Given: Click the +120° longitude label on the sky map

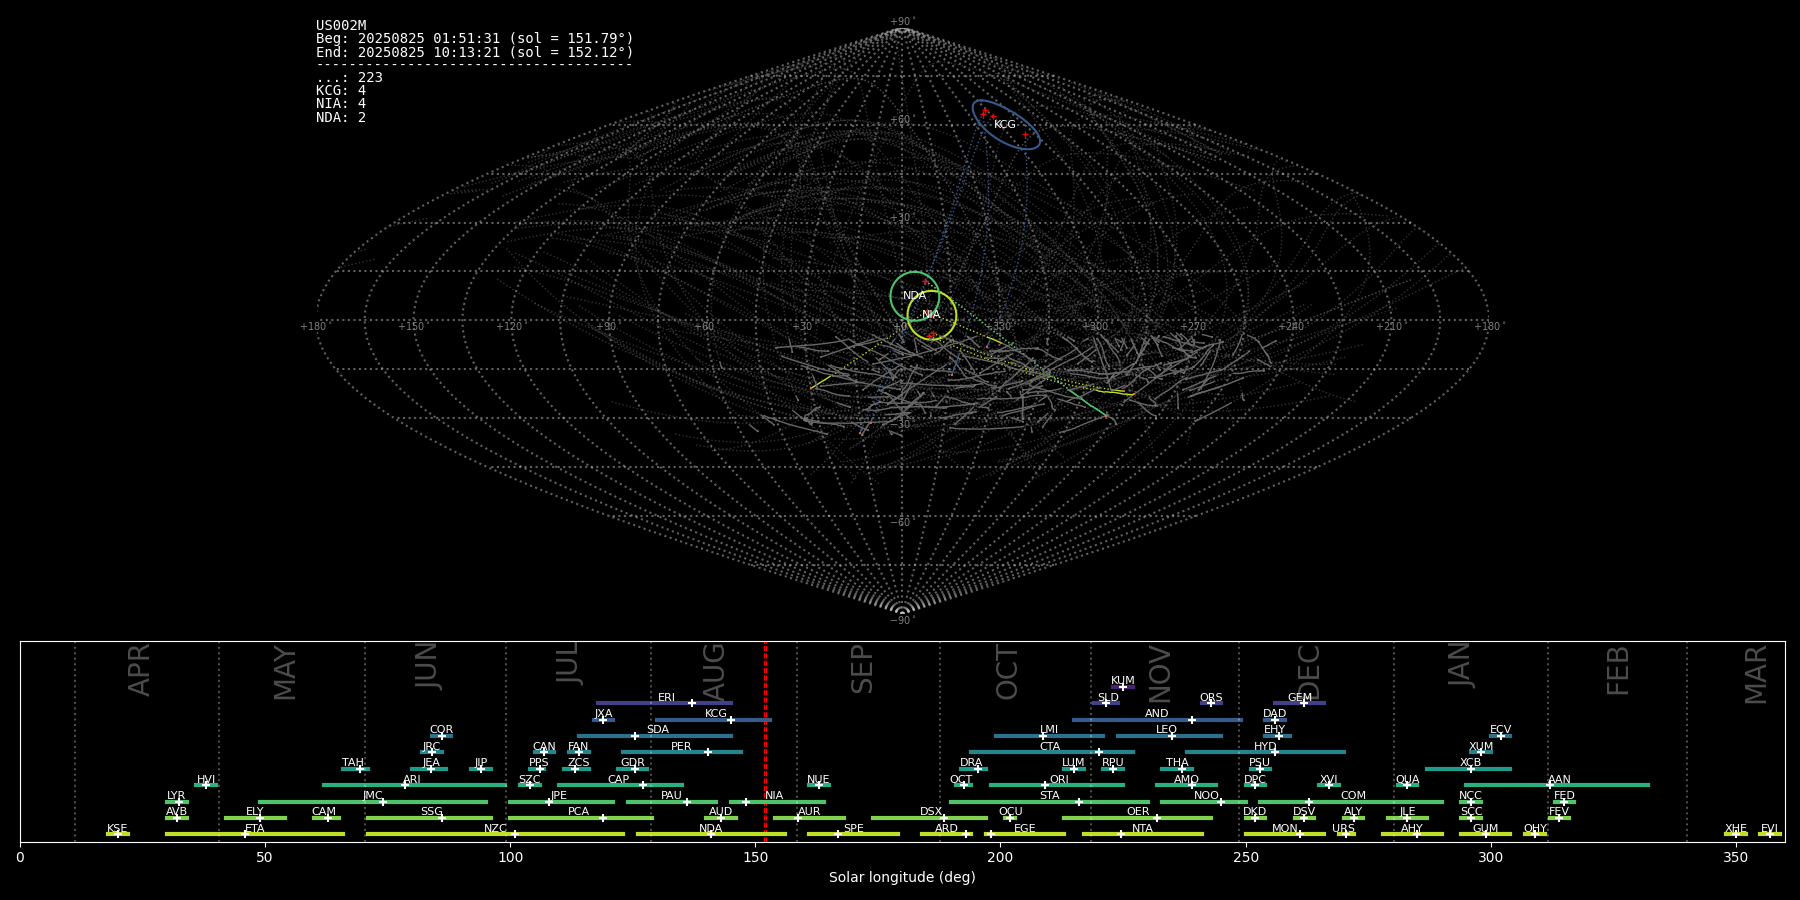Looking at the screenshot, I should pyautogui.click(x=510, y=327).
